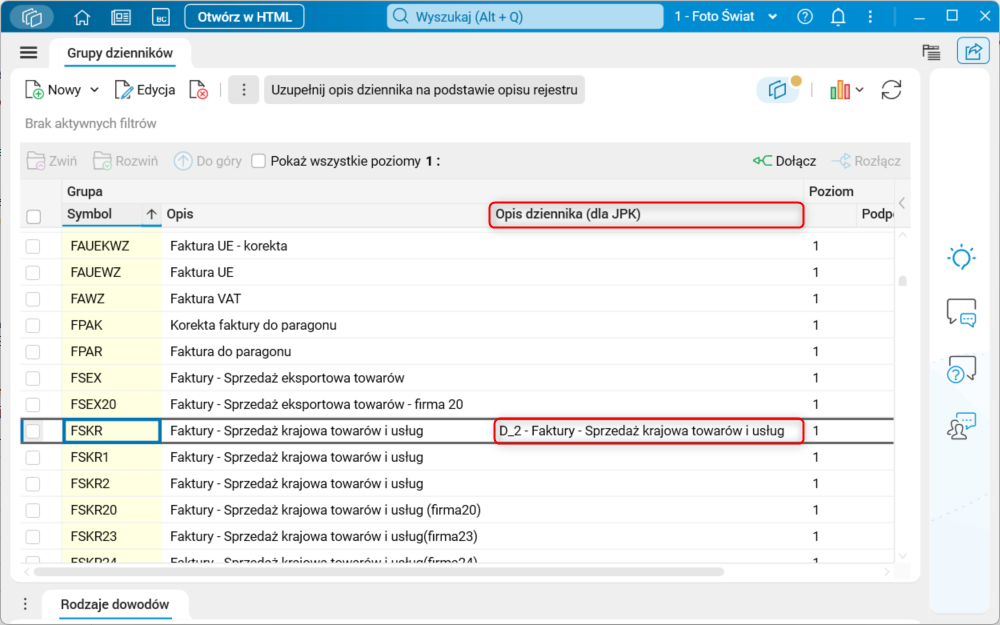Check the FPAK row checkbox
The width and height of the screenshot is (1000, 625).
33,325
